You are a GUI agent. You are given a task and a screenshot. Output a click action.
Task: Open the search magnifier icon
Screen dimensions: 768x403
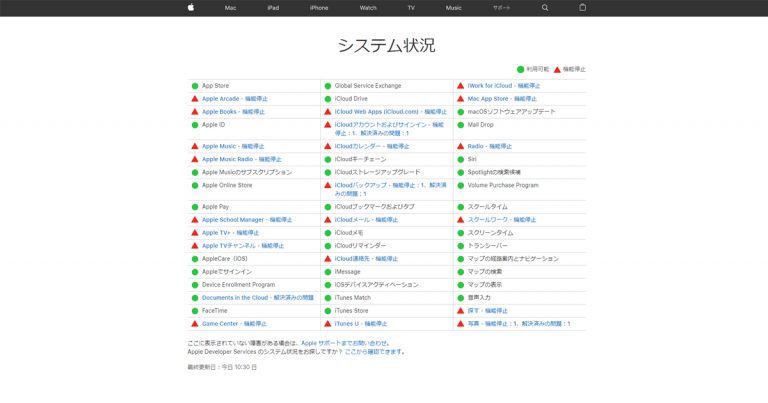[545, 7]
